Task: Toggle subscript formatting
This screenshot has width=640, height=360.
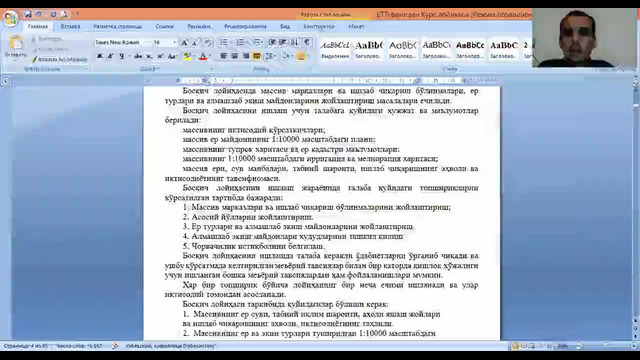Action: tap(149, 56)
